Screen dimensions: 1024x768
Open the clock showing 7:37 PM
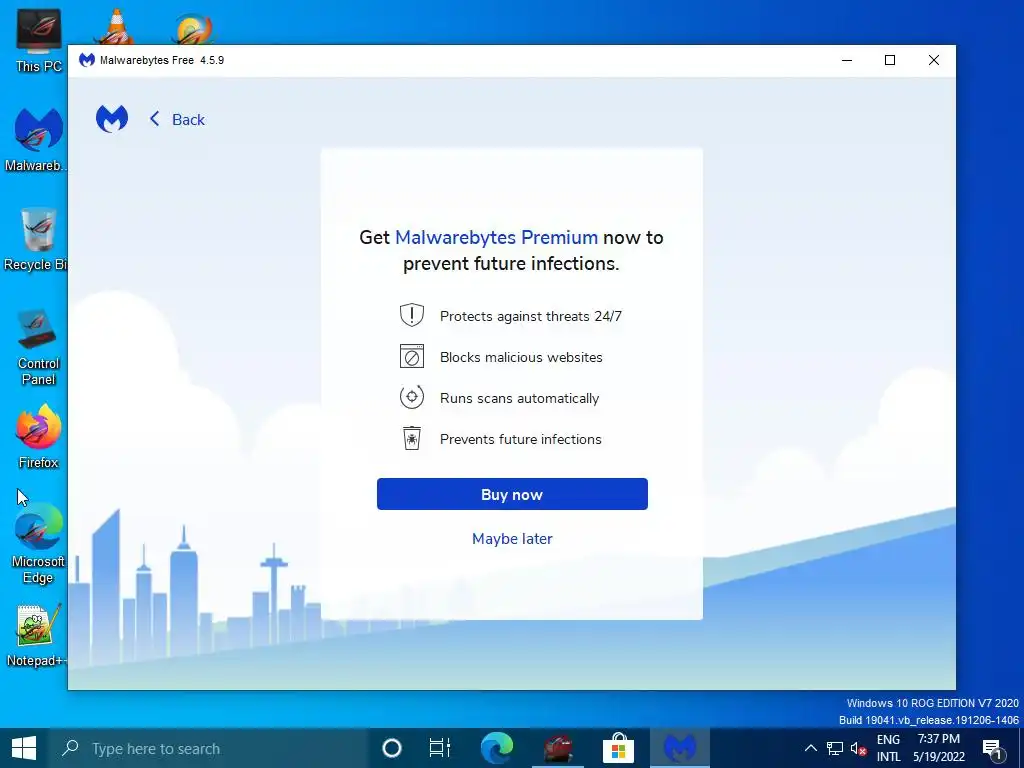tap(938, 748)
